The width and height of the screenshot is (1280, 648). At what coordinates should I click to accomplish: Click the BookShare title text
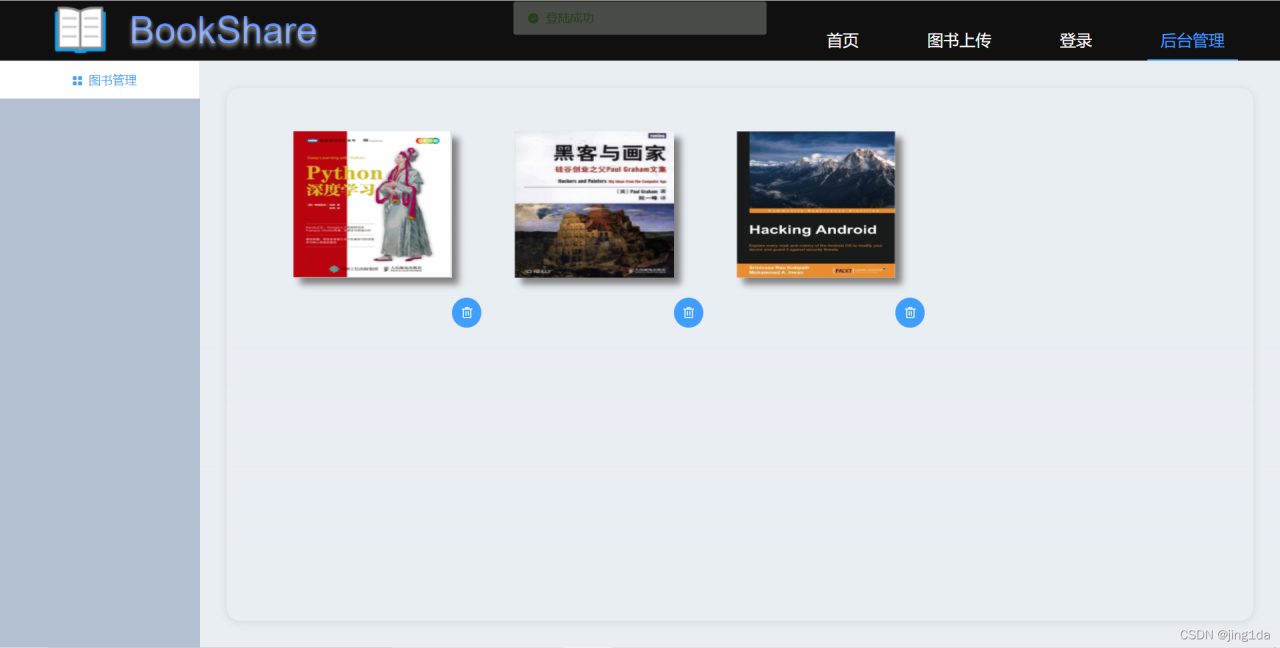pyautogui.click(x=223, y=31)
